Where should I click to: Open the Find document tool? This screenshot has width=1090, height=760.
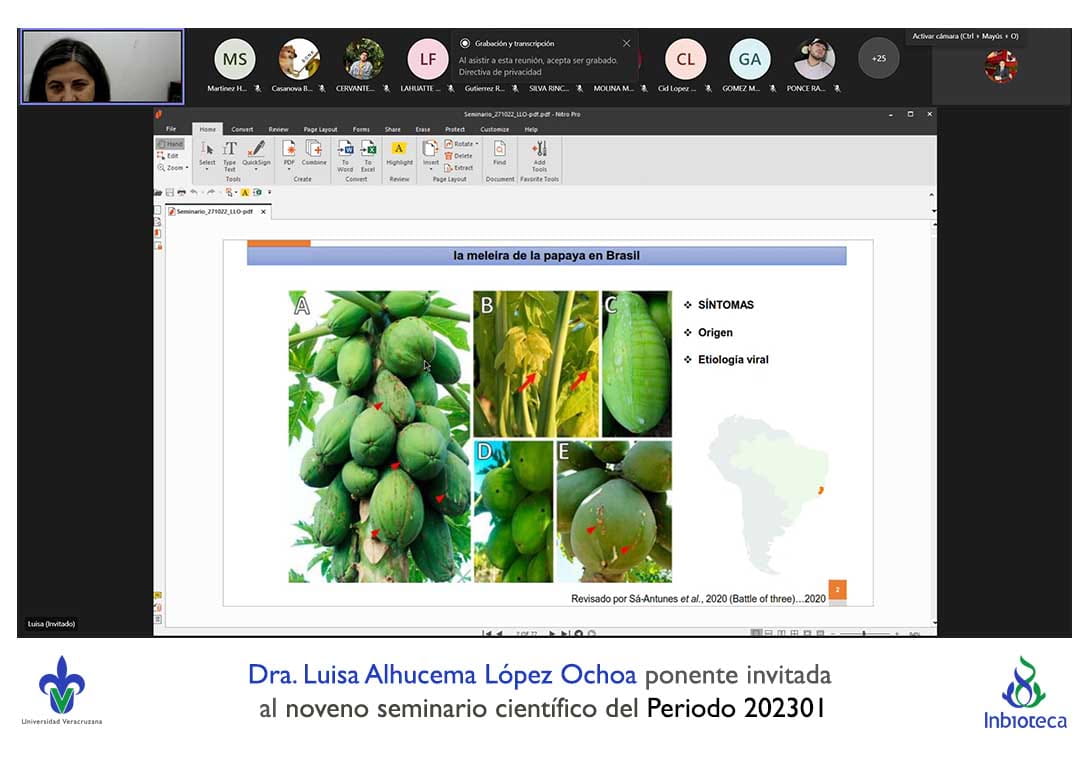pyautogui.click(x=499, y=153)
